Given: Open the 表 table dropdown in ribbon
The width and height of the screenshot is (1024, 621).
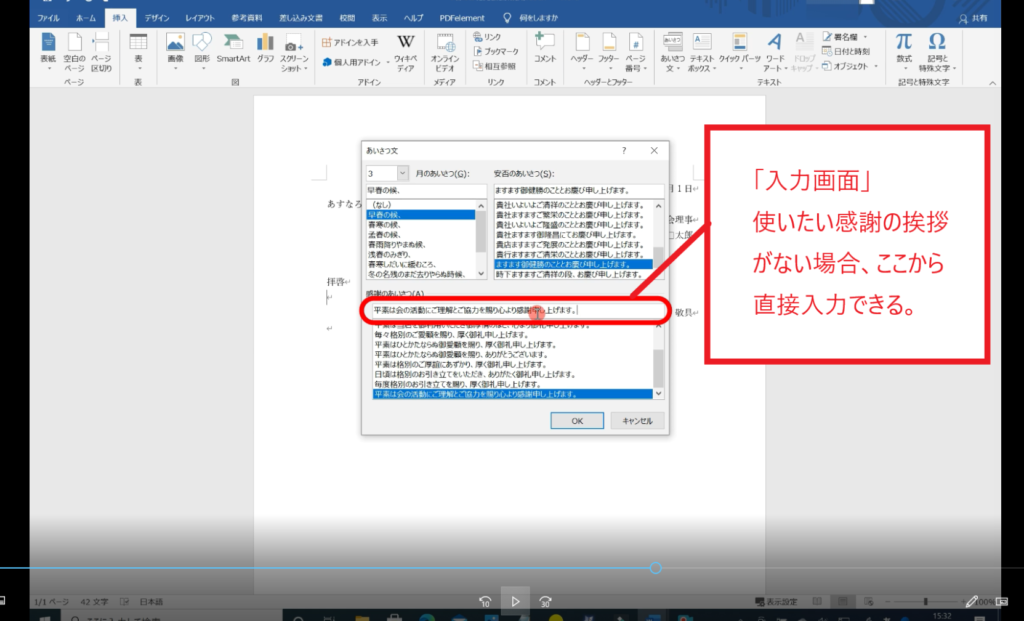Looking at the screenshot, I should click(139, 48).
